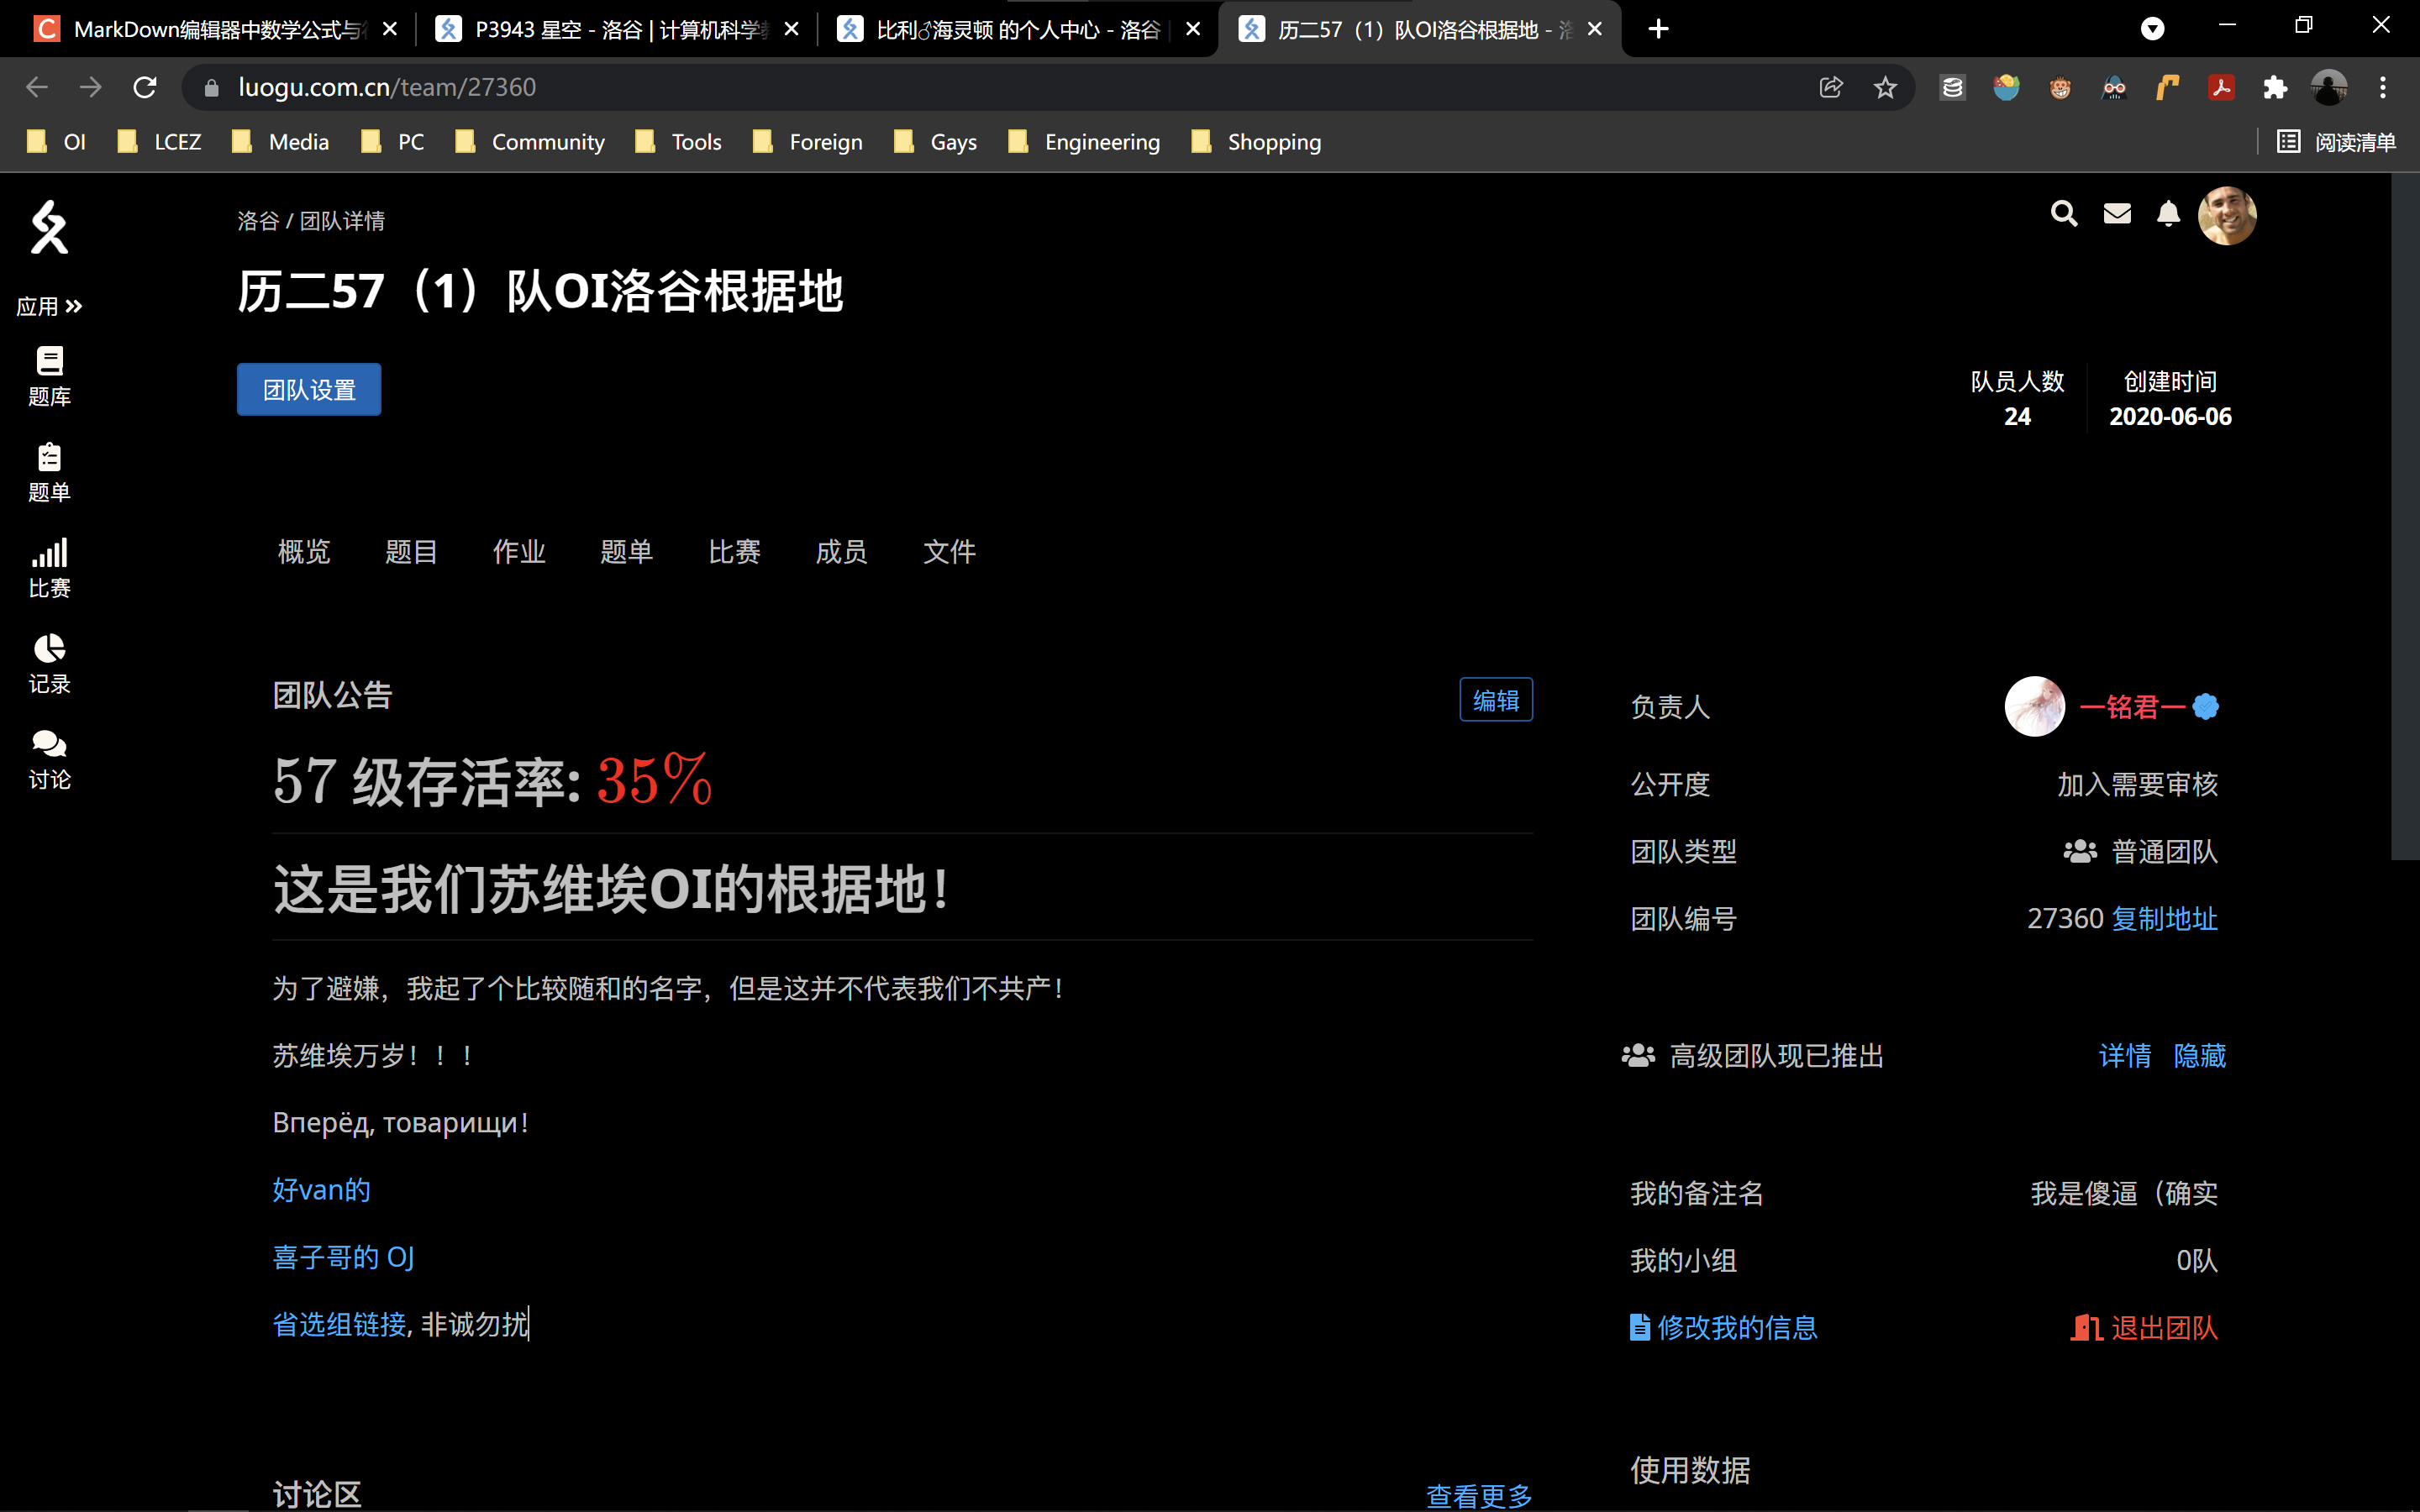Open the OI bookmark folder
Screen dimensions: 2420x1512
pos(57,142)
